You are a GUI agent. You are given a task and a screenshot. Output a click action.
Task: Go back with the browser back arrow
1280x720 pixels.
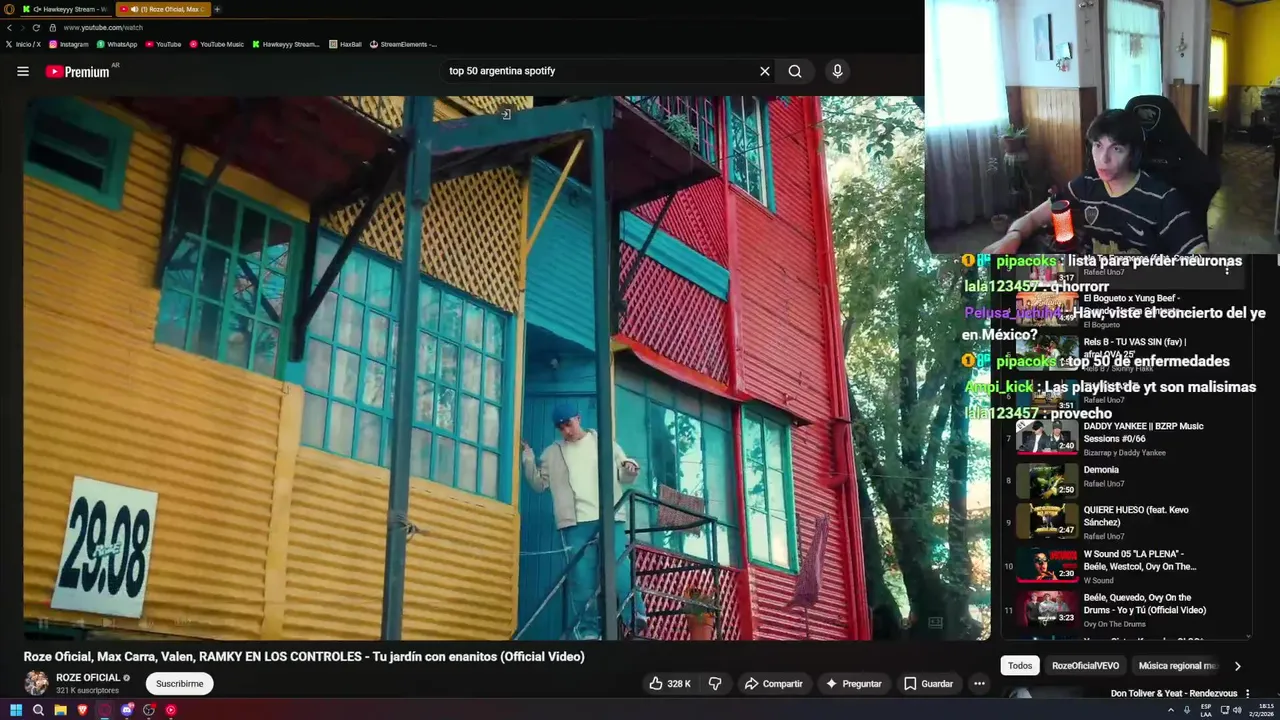click(x=9, y=28)
